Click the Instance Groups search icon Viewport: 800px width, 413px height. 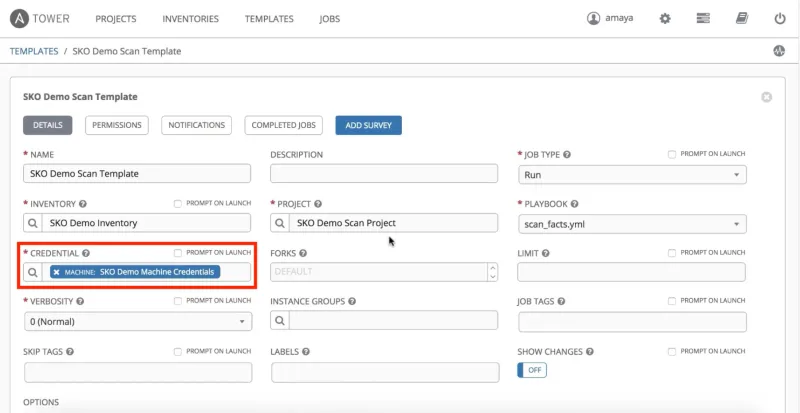[280, 321]
